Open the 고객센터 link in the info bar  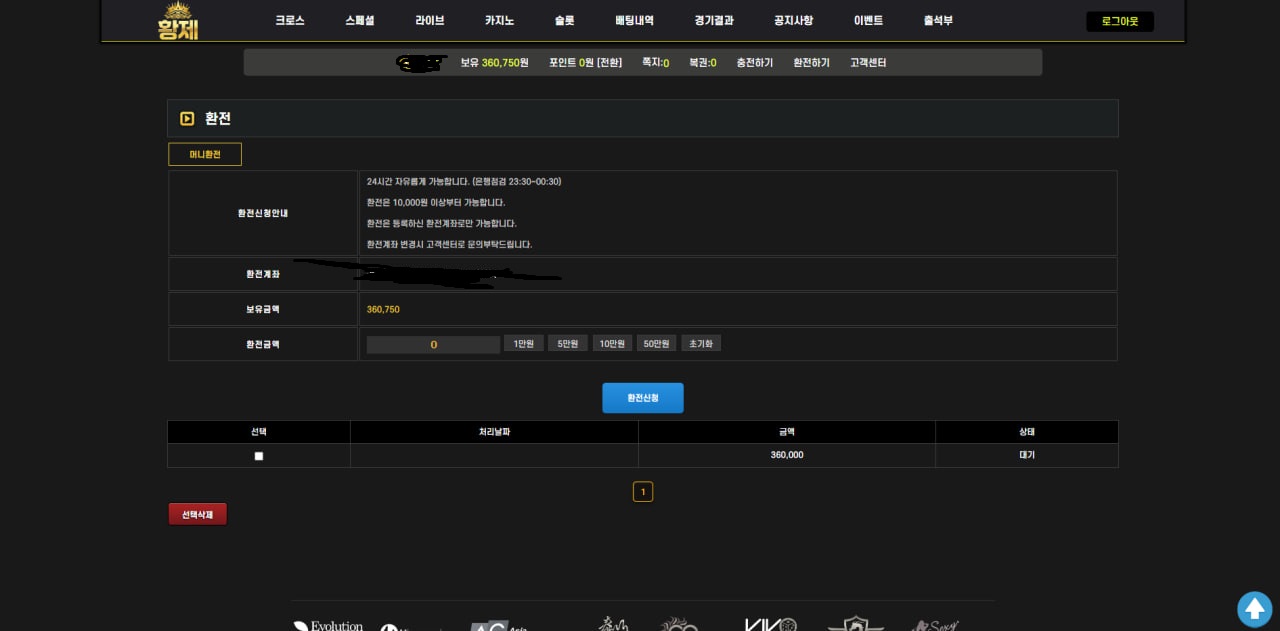click(868, 63)
